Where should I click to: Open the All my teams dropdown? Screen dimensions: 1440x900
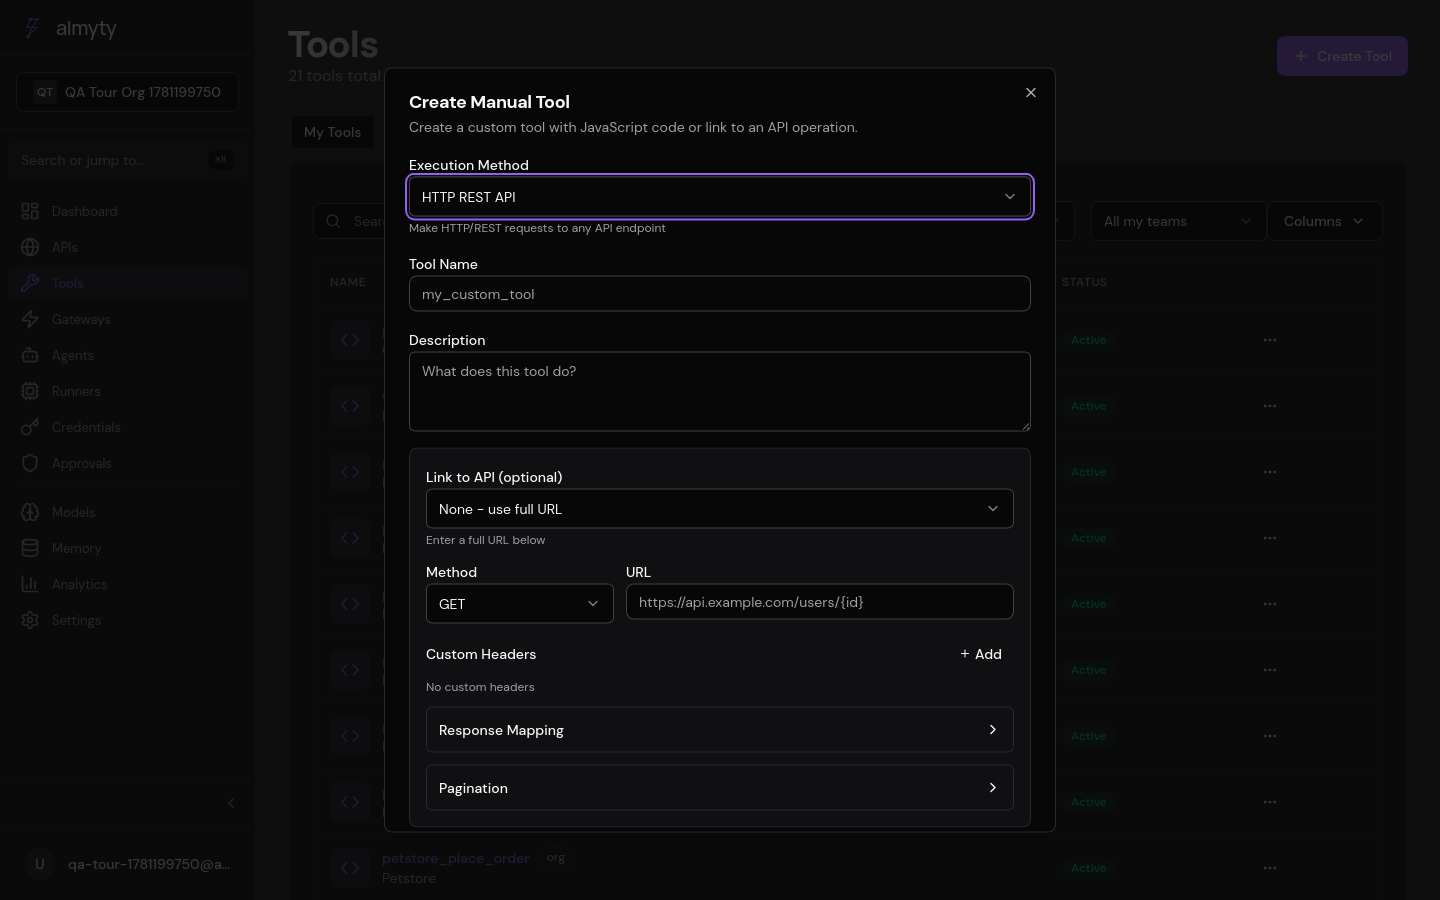pos(1177,221)
